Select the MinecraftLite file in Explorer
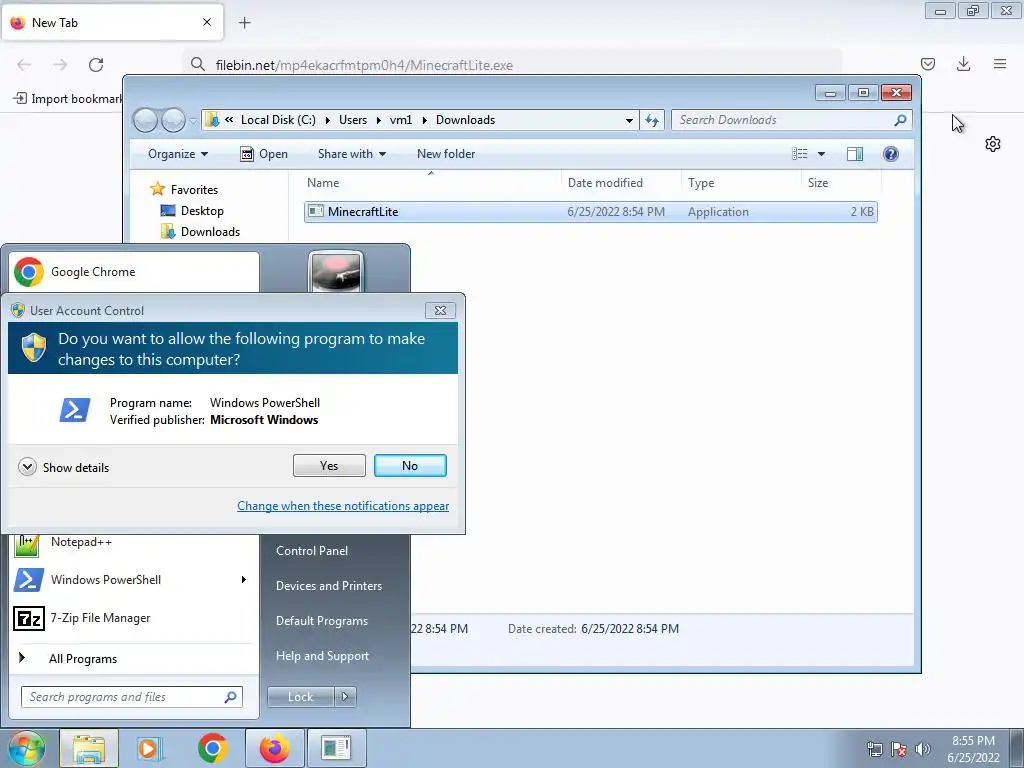 point(590,212)
